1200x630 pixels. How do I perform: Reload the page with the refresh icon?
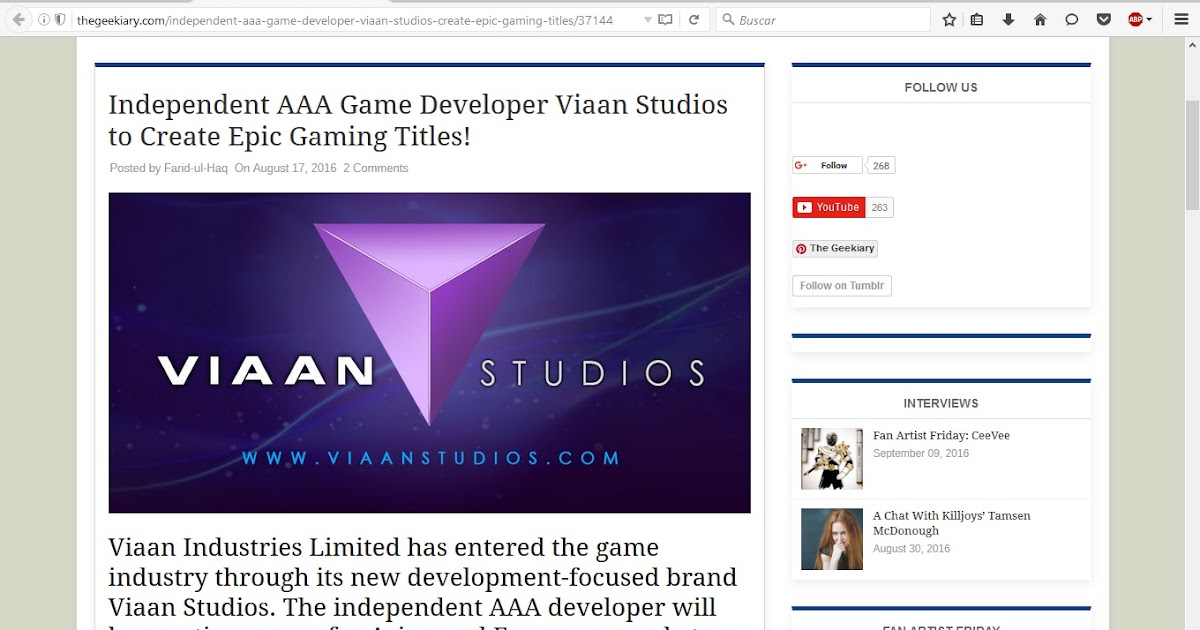point(694,20)
